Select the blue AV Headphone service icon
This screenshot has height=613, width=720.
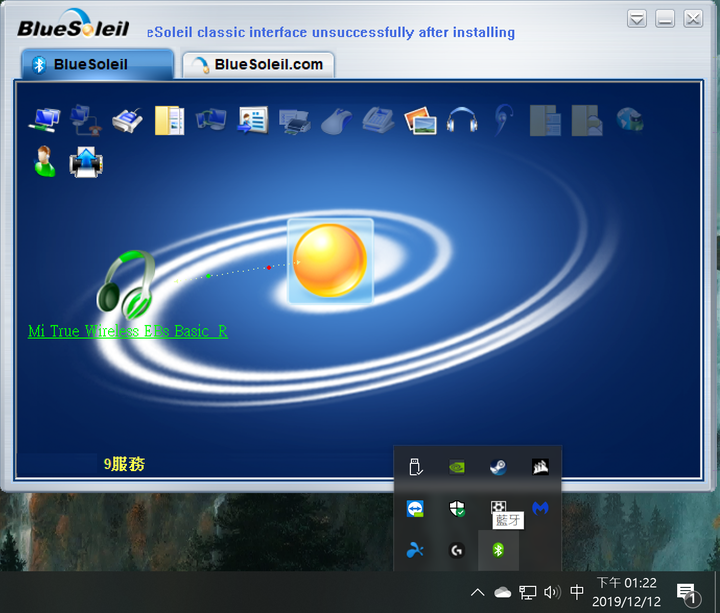[462, 120]
